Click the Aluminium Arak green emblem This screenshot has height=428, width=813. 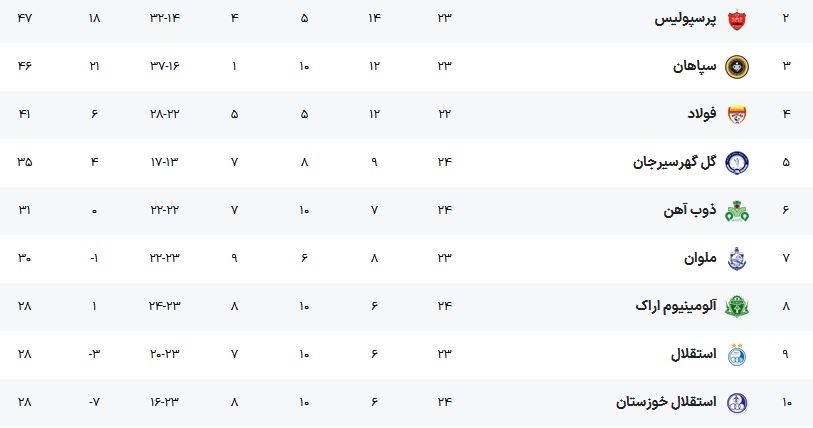(x=736, y=307)
